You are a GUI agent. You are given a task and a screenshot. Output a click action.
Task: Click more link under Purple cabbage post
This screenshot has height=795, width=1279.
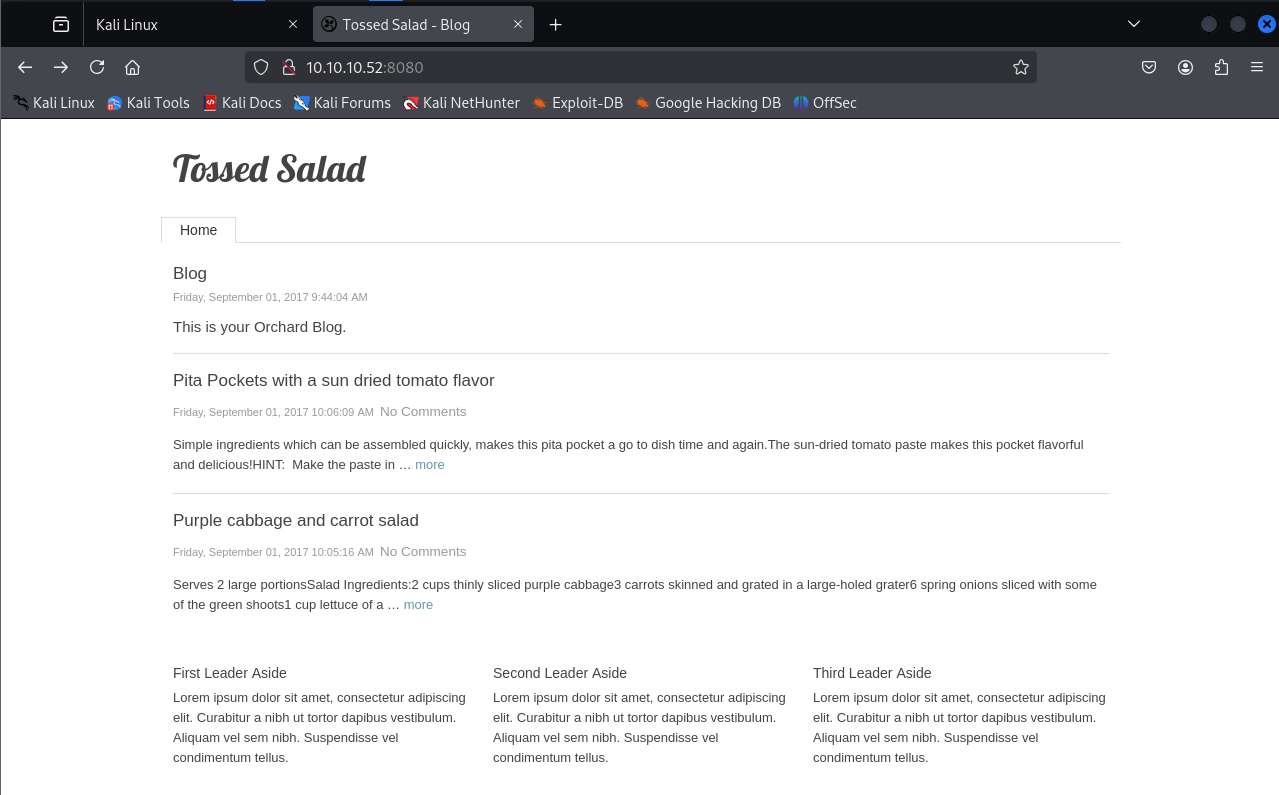(418, 604)
